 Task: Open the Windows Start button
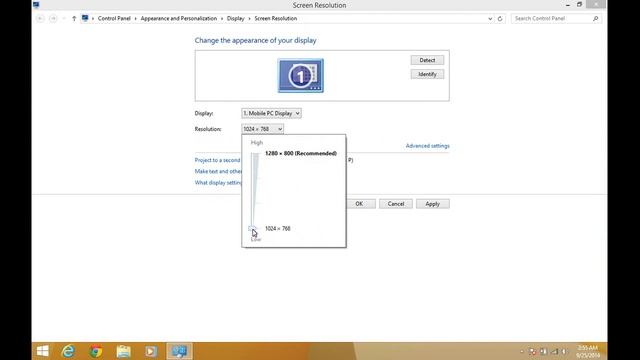pyautogui.click(x=42, y=351)
